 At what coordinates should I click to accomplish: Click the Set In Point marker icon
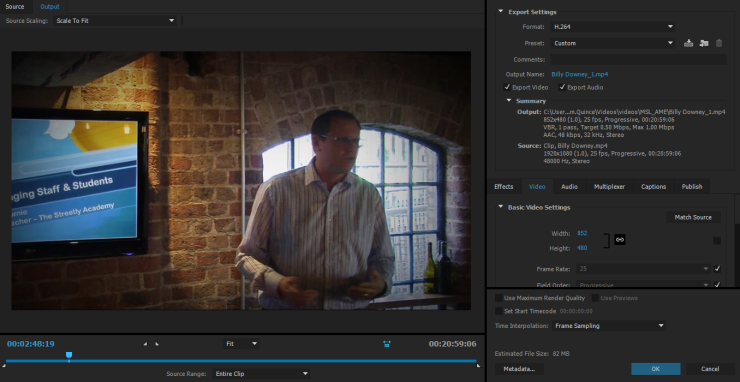coord(145,344)
